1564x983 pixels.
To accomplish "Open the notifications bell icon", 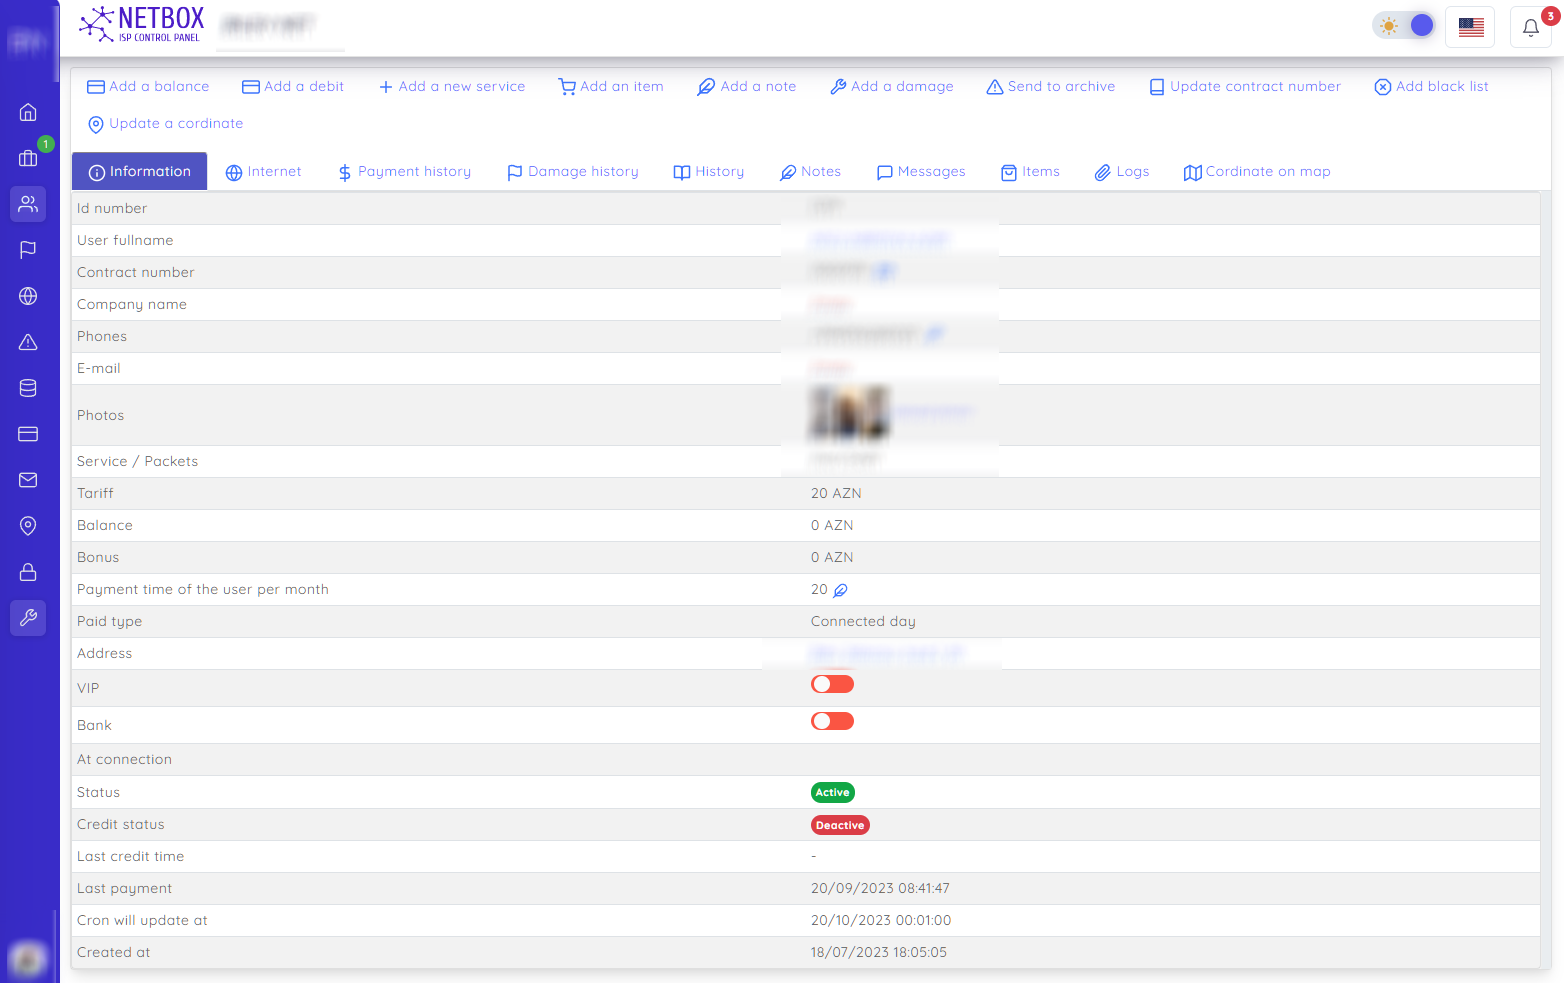I will [1530, 27].
